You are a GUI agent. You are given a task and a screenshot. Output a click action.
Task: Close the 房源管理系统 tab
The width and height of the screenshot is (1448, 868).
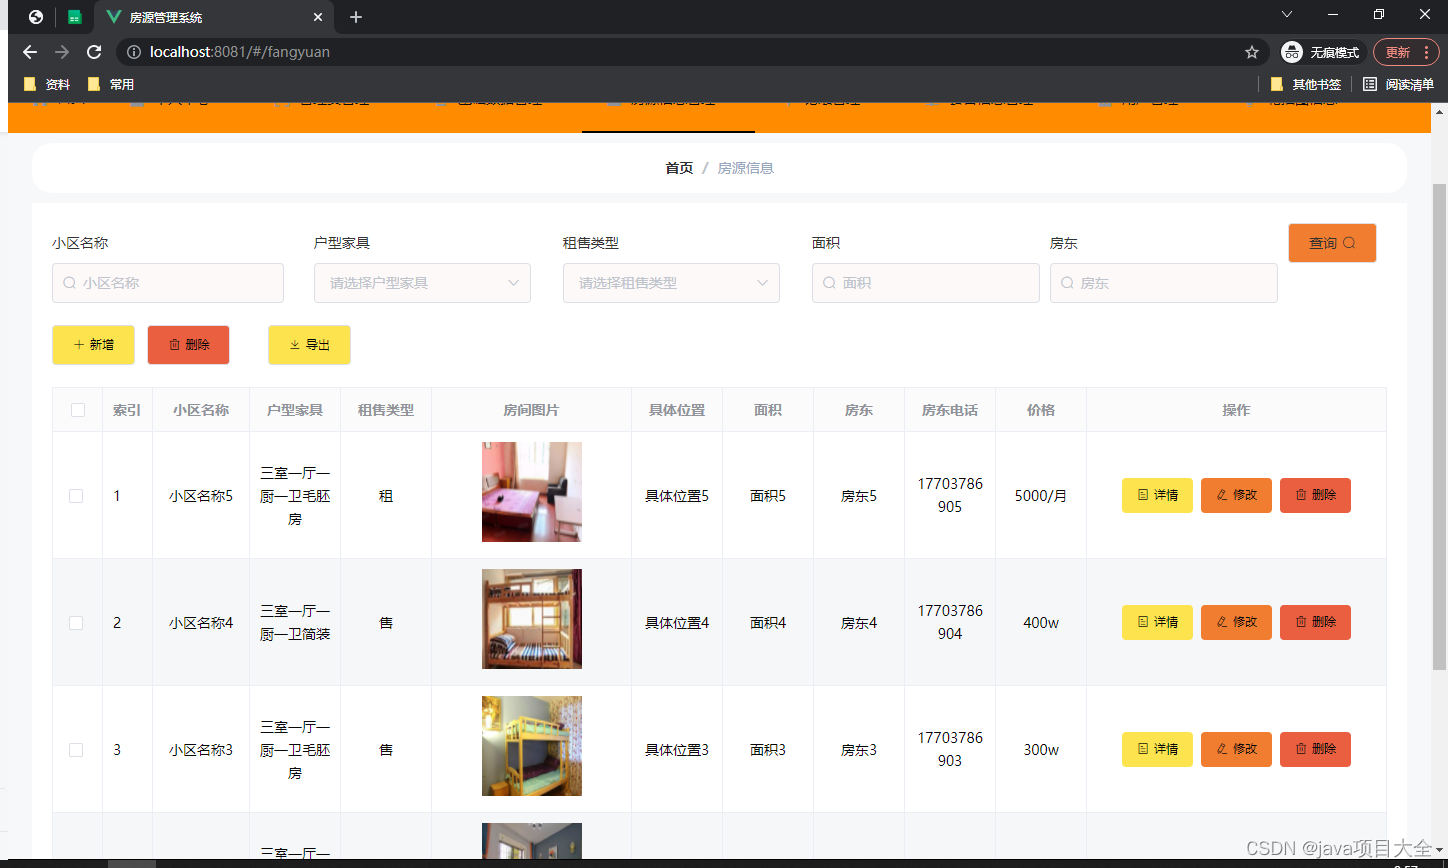pyautogui.click(x=318, y=17)
